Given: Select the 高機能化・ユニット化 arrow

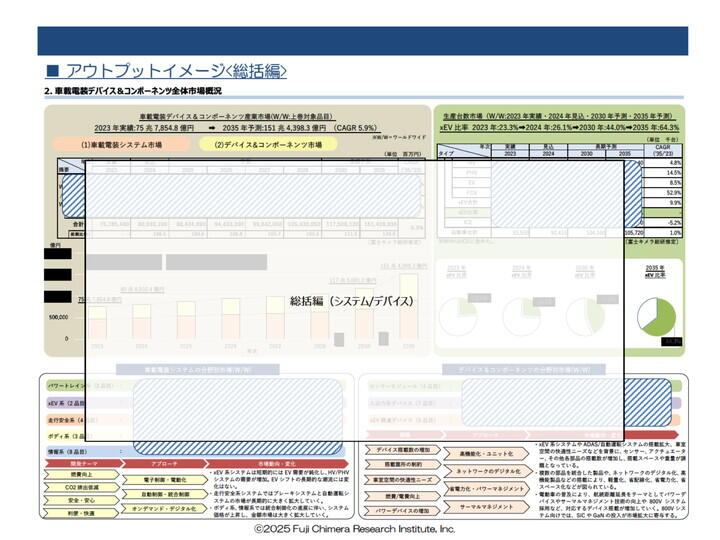Looking at the screenshot, I should (486, 454).
